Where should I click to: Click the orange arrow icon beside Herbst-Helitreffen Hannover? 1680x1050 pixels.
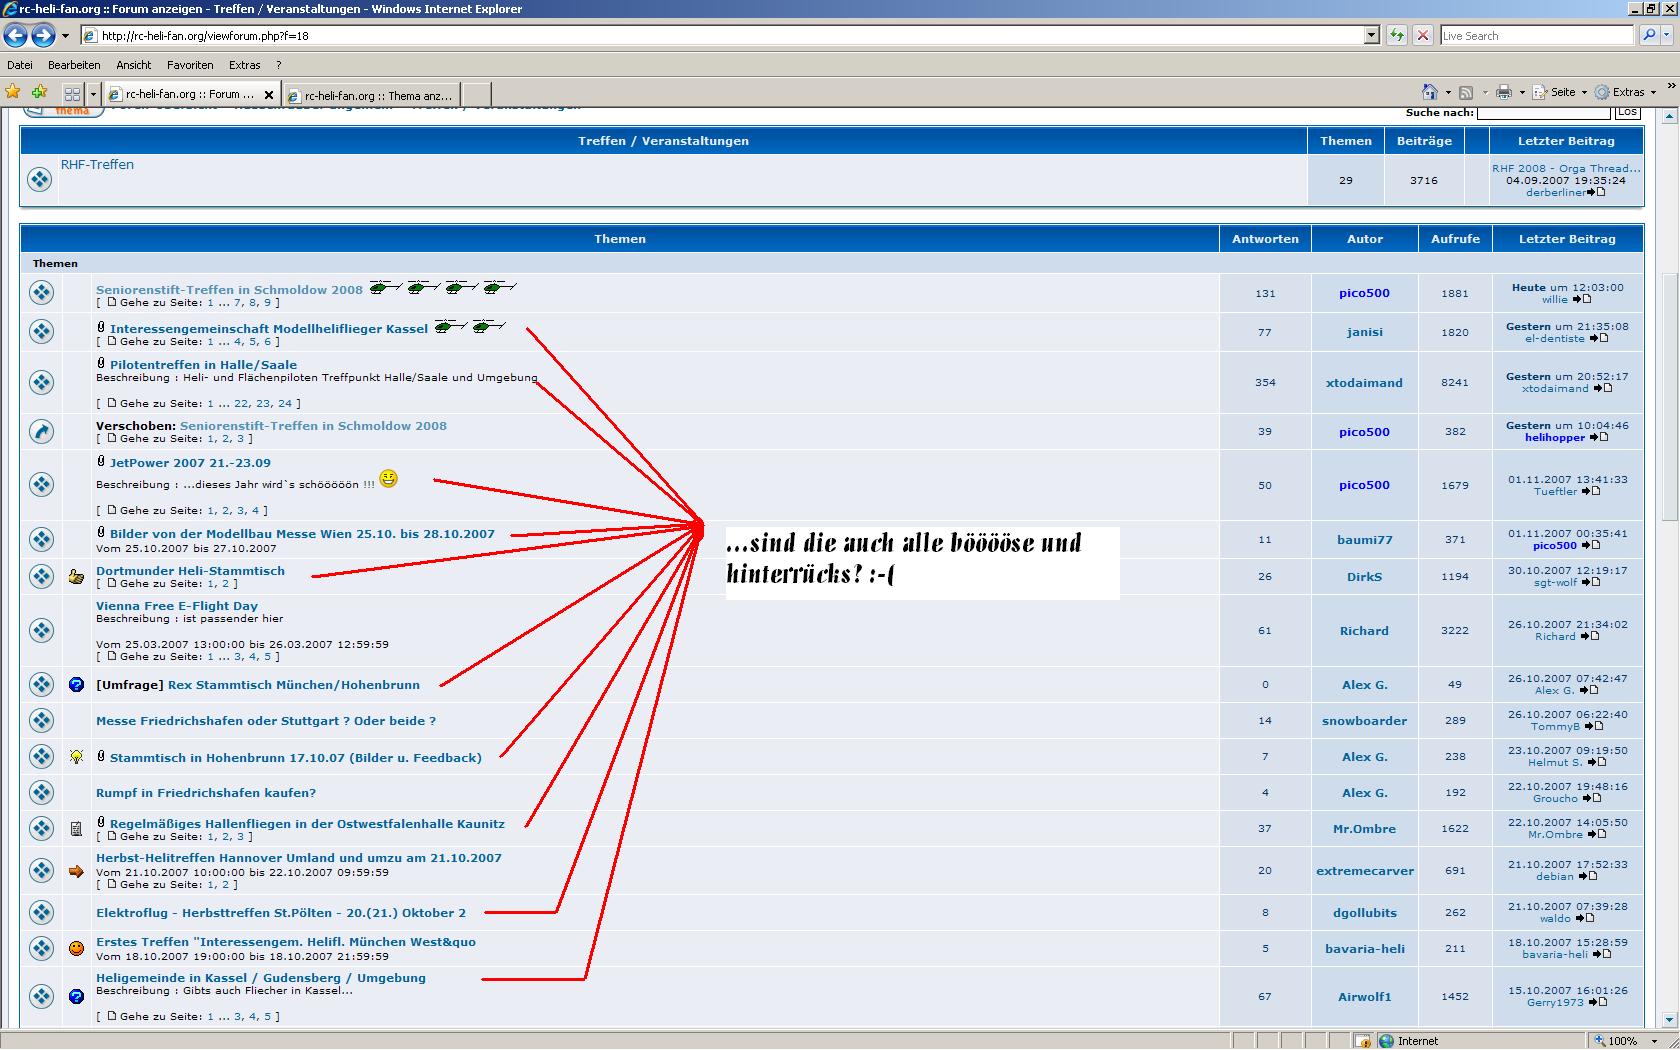76,871
